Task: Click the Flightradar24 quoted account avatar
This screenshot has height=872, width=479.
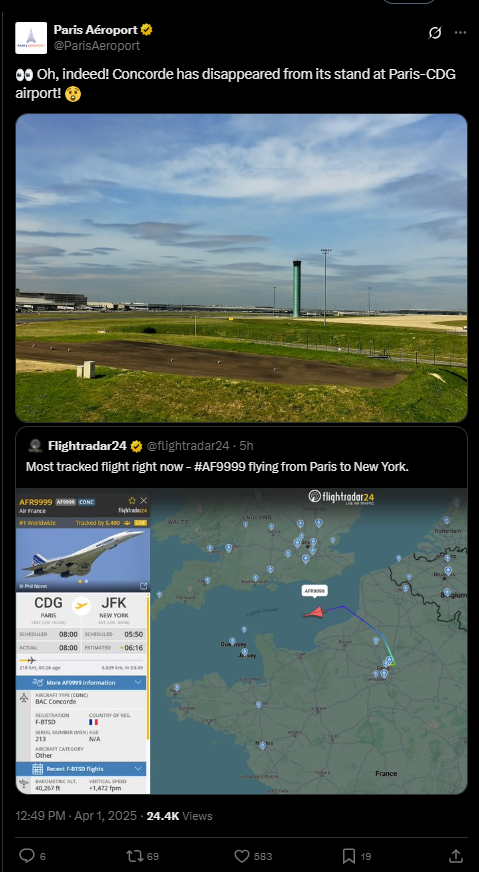Action: [35, 445]
